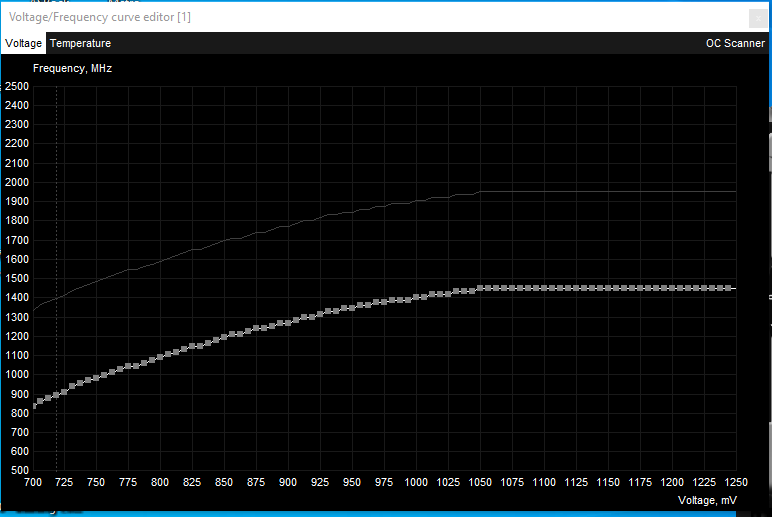
Task: Select the curve point at 800 mV
Action: pyautogui.click(x=160, y=357)
